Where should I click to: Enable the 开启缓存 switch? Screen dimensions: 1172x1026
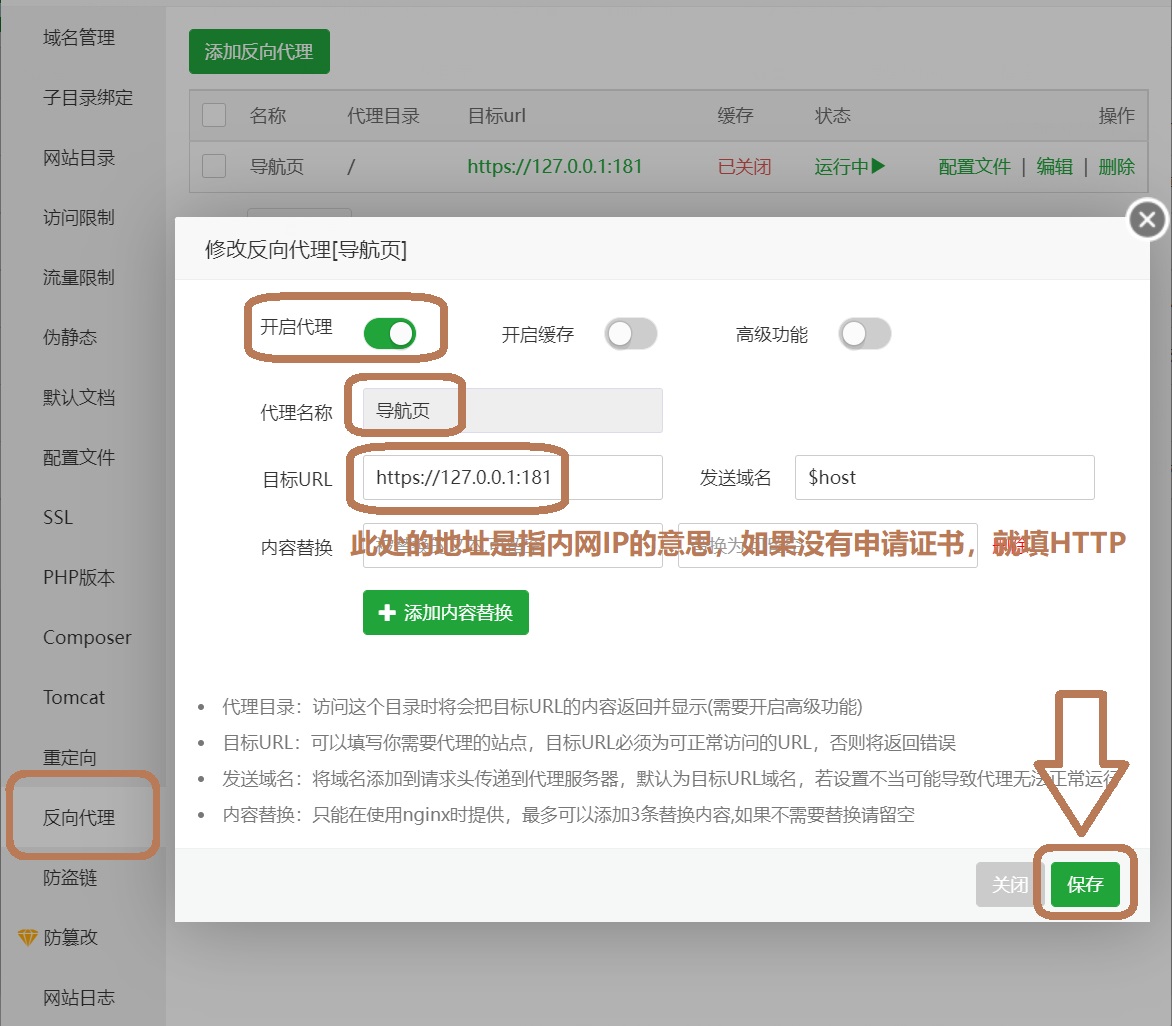tap(630, 334)
